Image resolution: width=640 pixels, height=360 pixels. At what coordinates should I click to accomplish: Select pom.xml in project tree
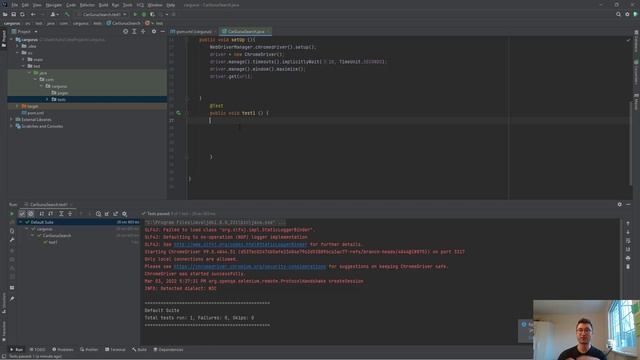[x=33, y=113]
